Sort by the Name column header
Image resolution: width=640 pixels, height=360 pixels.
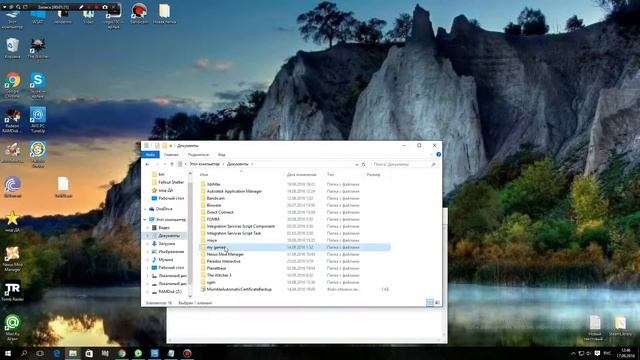tap(241, 175)
